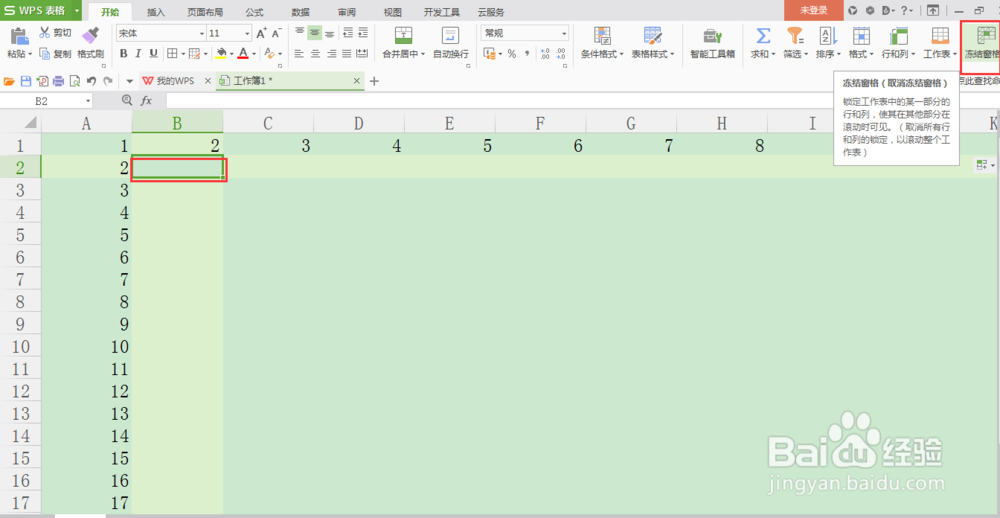Image resolution: width=1000 pixels, height=518 pixels.
Task: Expand the Conditional Formatting (条件格式) dropdown
Action: pos(621,55)
